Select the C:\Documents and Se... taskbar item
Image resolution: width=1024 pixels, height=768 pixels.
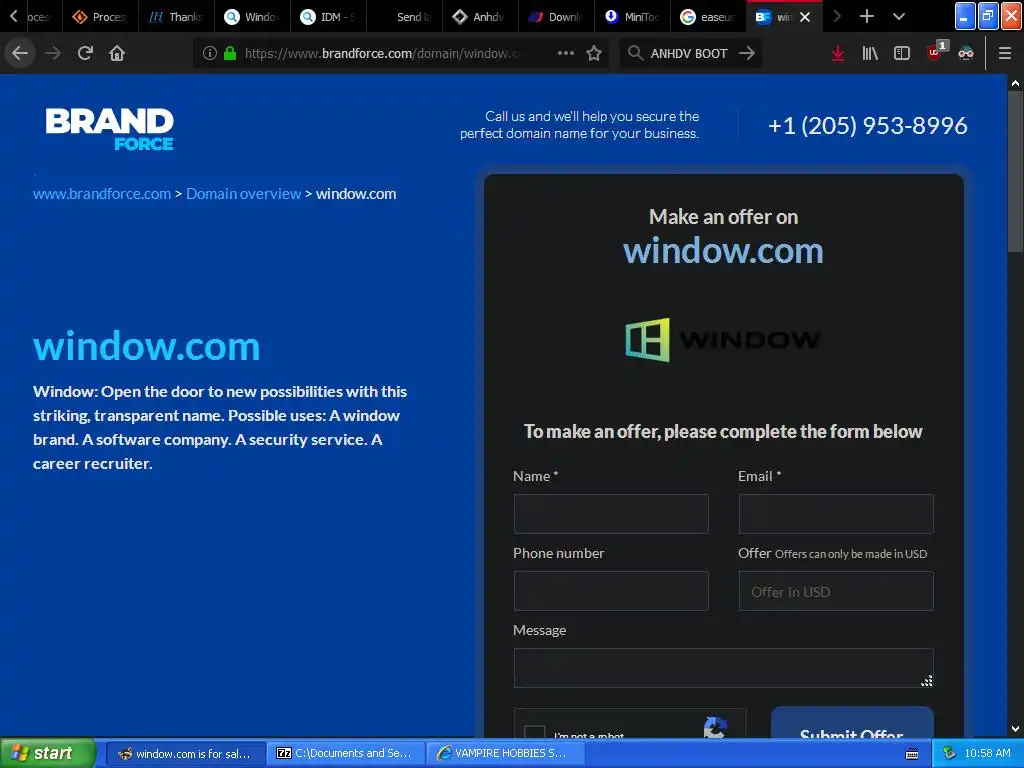click(x=345, y=754)
